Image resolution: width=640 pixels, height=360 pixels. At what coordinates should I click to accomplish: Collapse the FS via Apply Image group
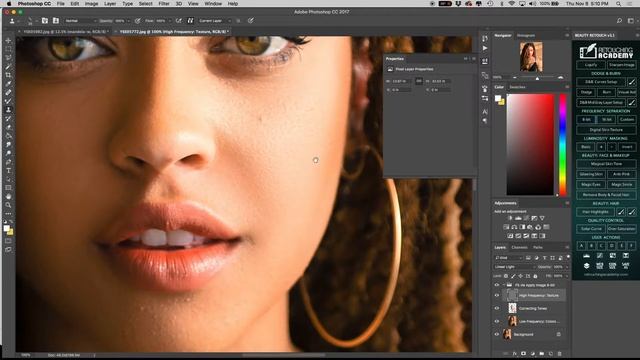[504, 285]
